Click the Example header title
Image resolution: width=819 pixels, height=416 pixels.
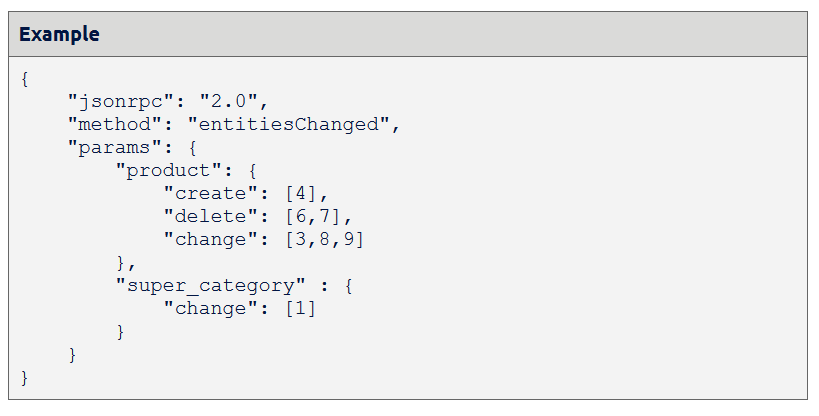(x=59, y=34)
